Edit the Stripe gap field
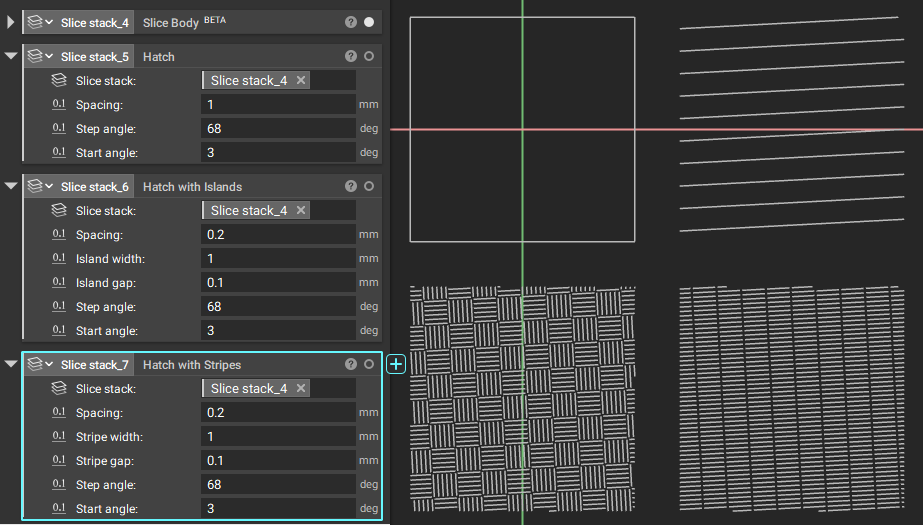Screen dimensions: 923x525 (x=278, y=460)
